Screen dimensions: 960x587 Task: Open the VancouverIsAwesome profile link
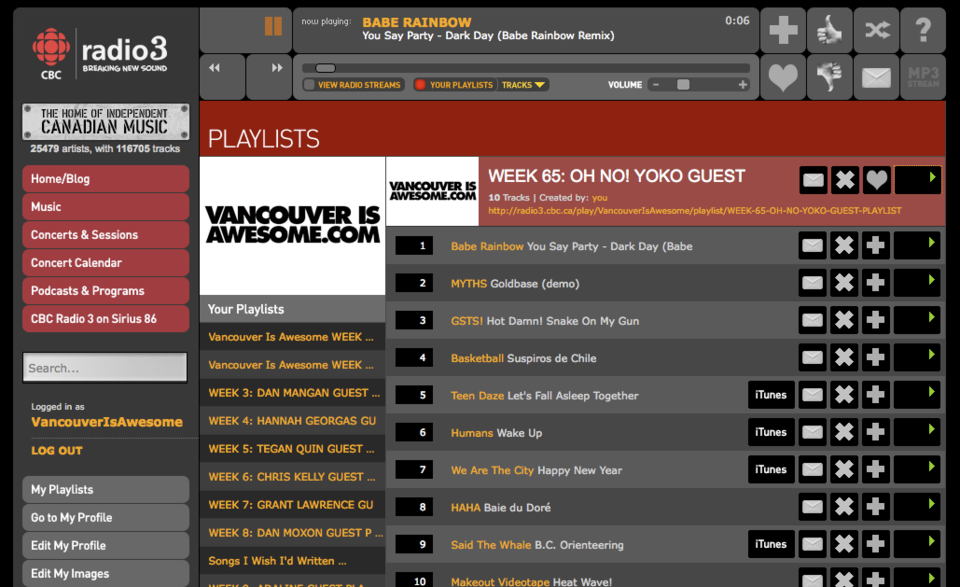(107, 422)
